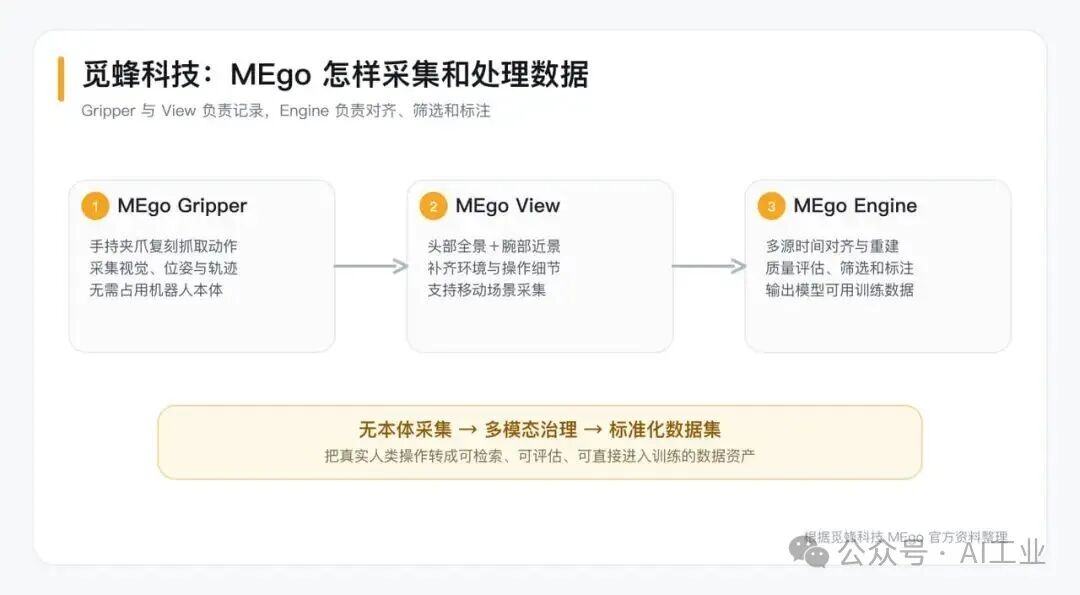Image resolution: width=1080 pixels, height=595 pixels.
Task: Click banner text 把真实人类操作转成可检索
Action: coord(539,456)
